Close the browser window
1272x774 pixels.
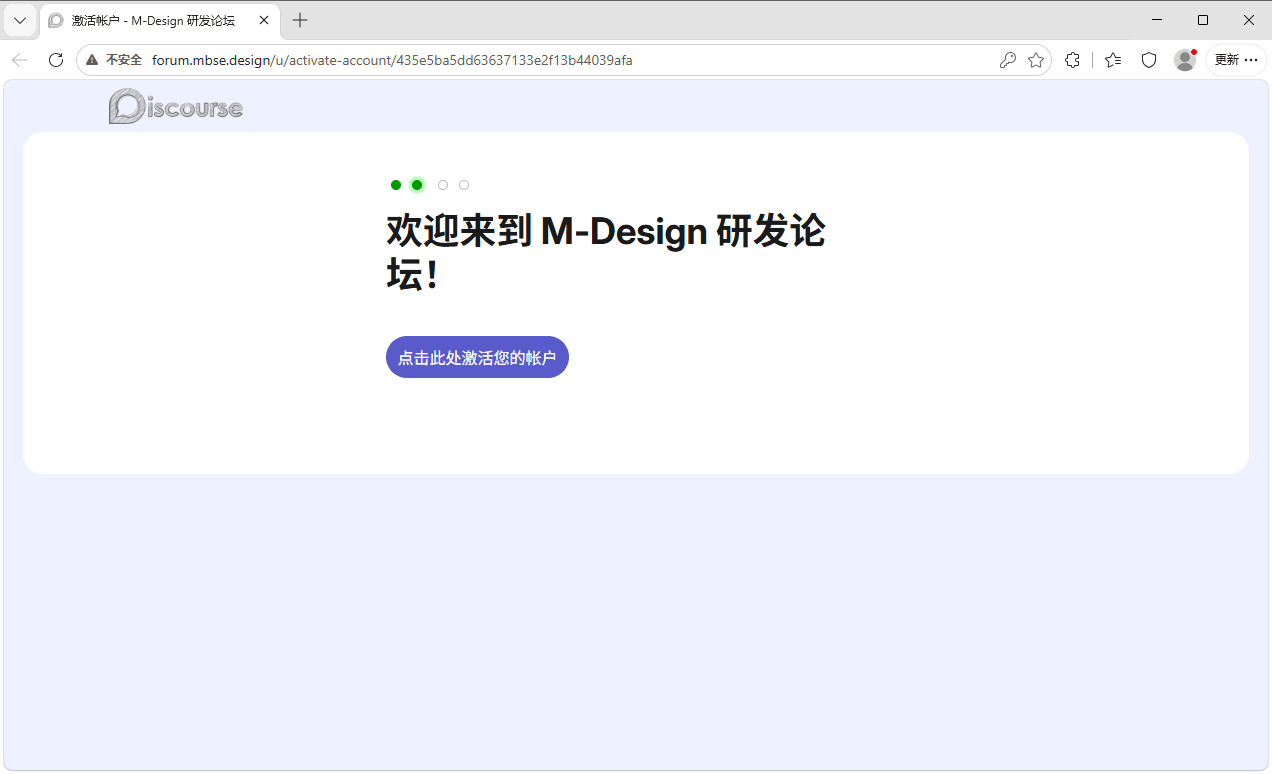(x=1249, y=20)
